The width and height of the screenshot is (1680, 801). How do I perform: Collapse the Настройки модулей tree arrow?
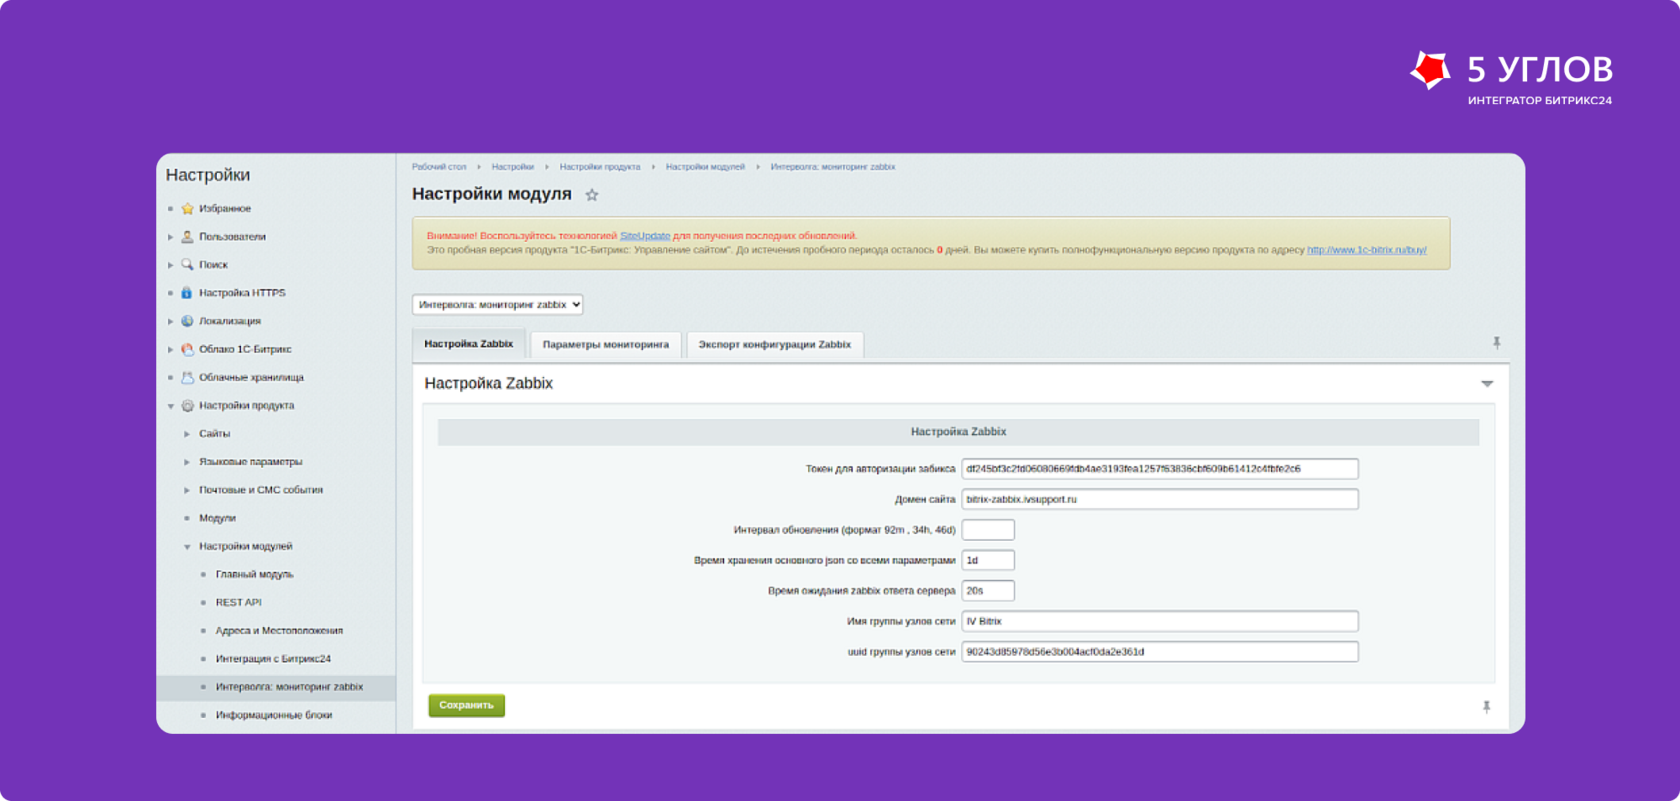pyautogui.click(x=187, y=547)
